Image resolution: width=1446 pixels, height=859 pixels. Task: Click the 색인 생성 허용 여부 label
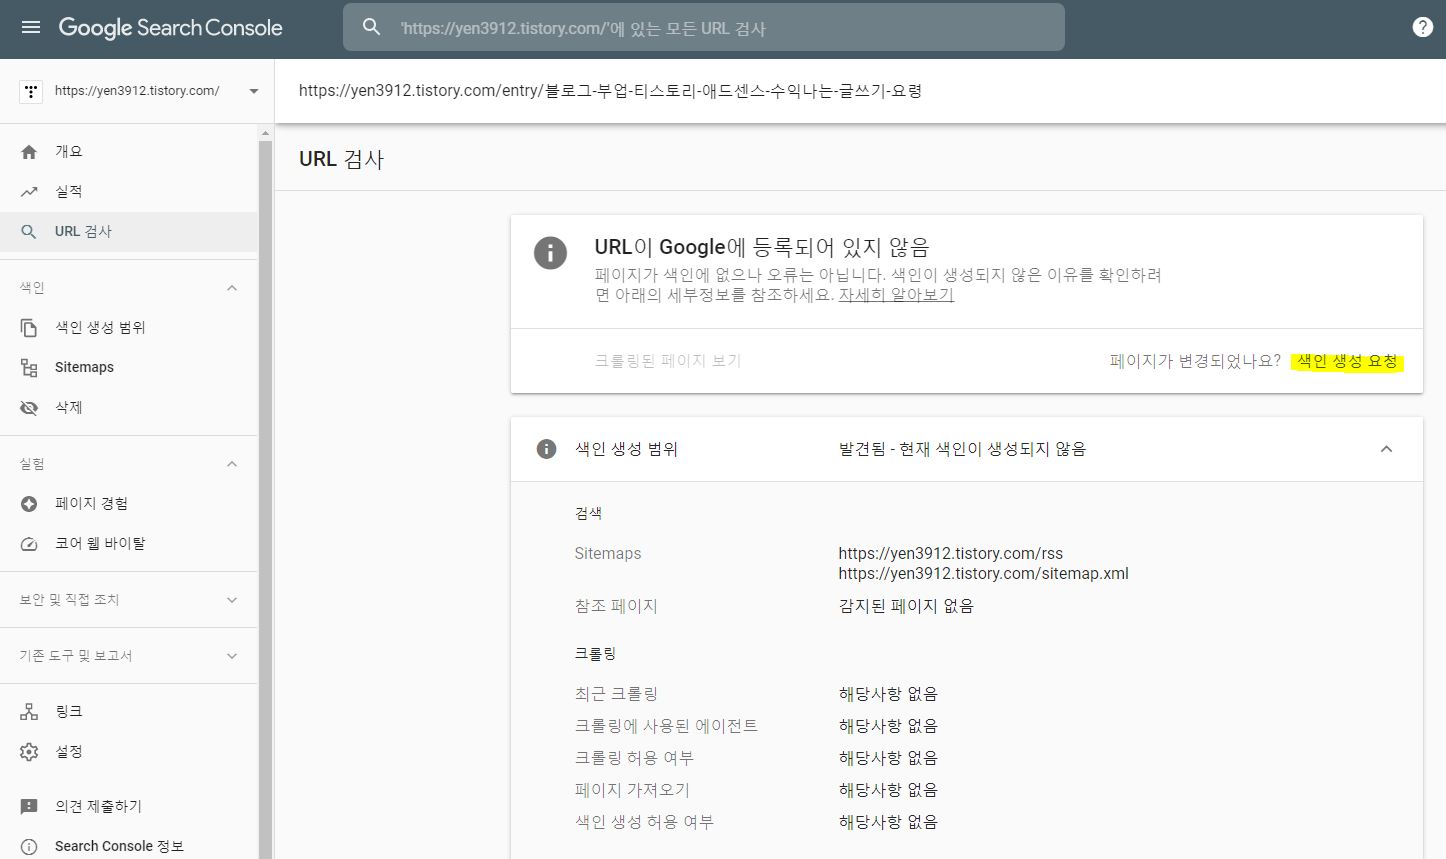(644, 822)
